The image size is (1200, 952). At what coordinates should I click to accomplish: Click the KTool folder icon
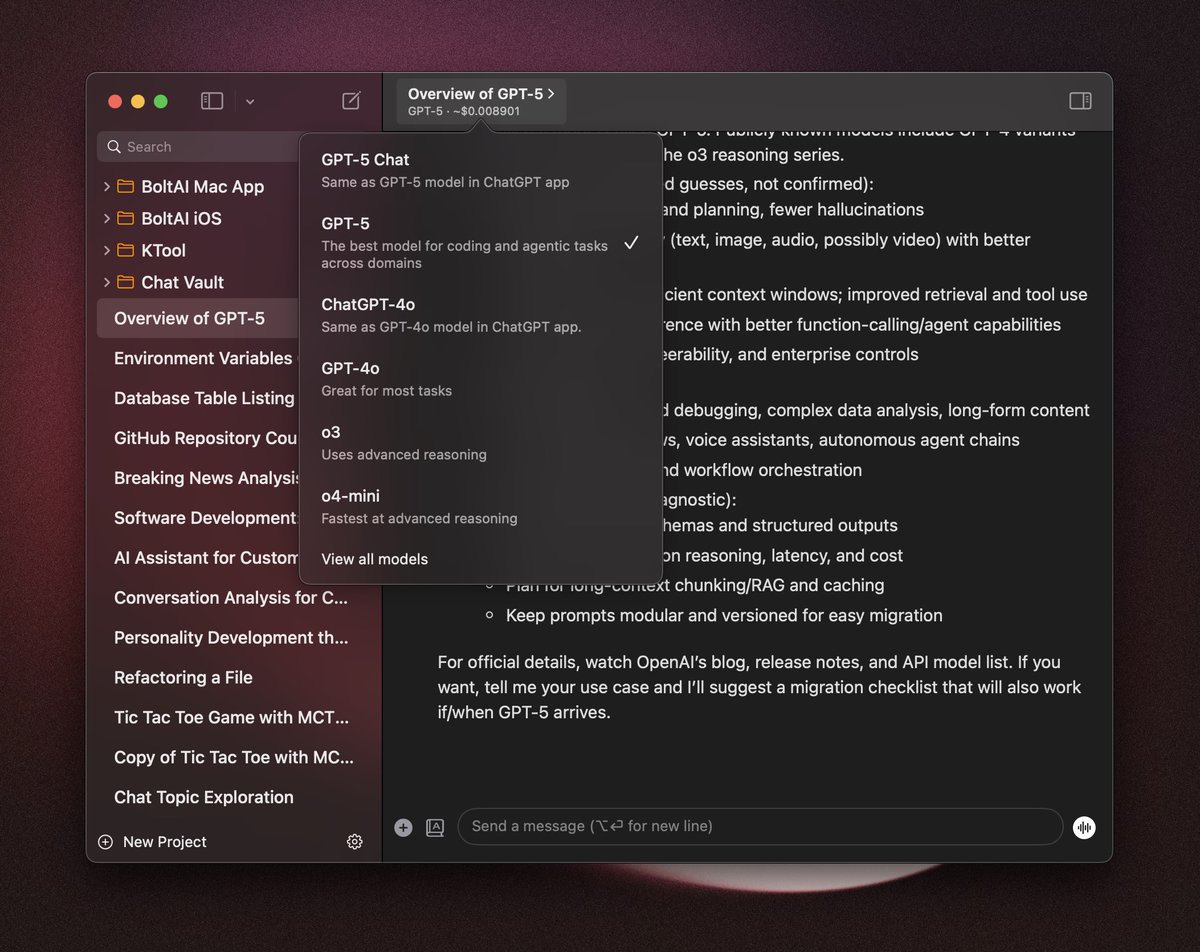[x=125, y=250]
